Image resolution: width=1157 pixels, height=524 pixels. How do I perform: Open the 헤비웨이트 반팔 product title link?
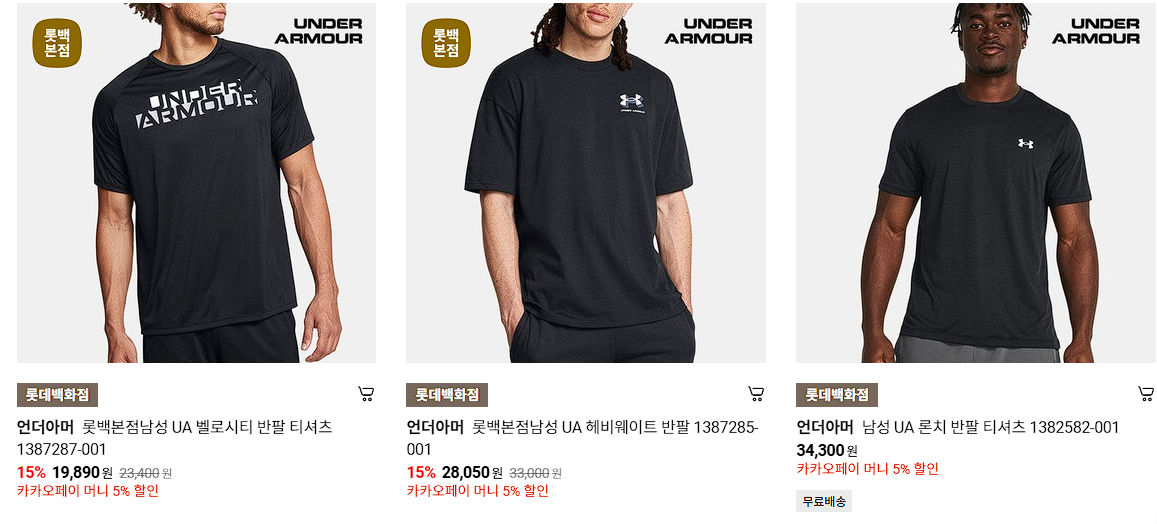pyautogui.click(x=583, y=438)
